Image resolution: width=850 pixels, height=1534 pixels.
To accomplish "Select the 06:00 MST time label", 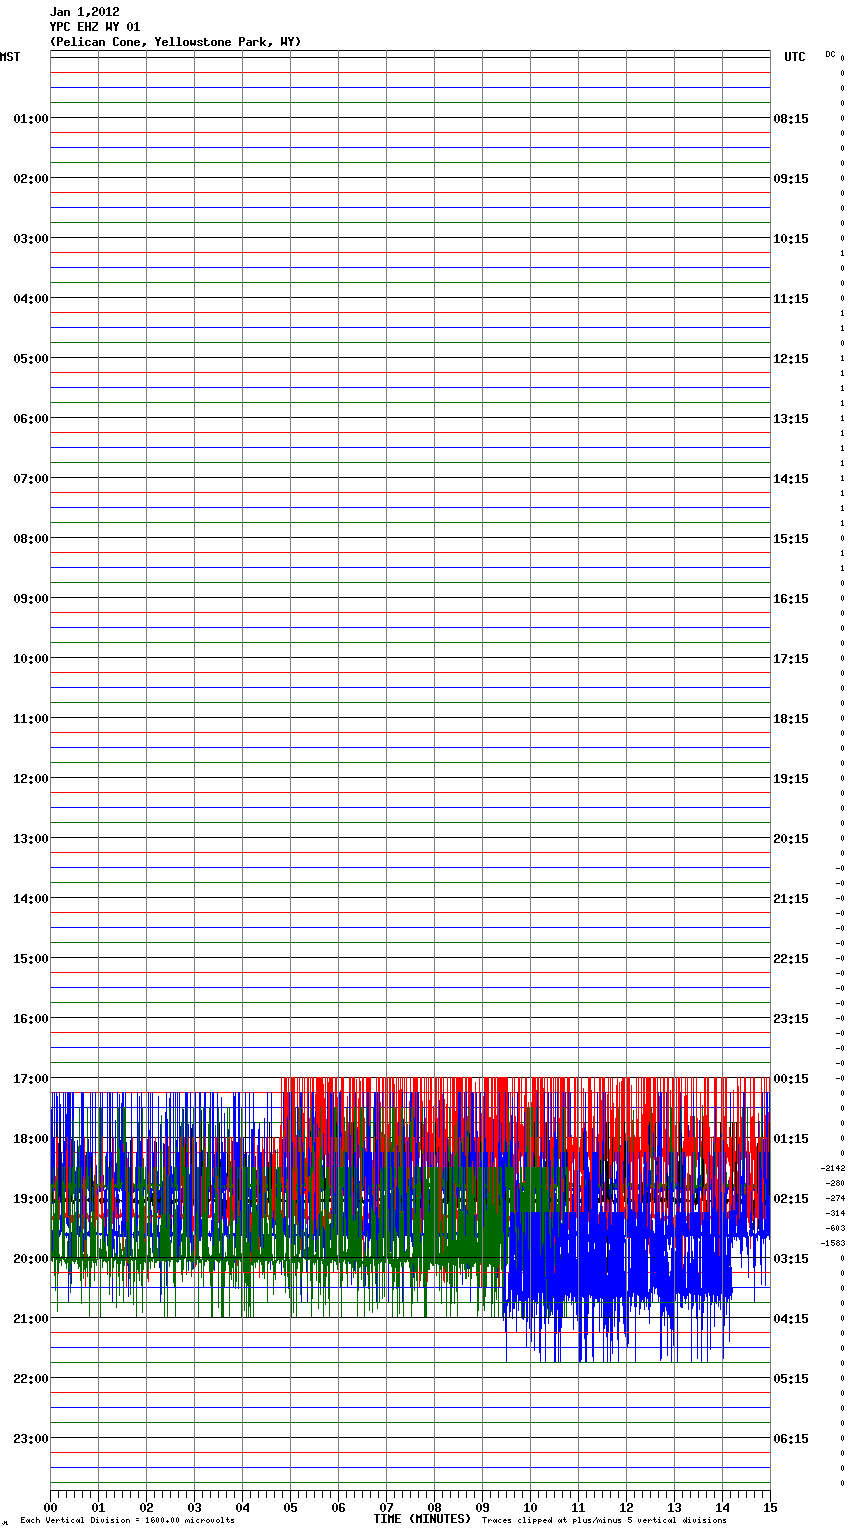I will (x=31, y=419).
